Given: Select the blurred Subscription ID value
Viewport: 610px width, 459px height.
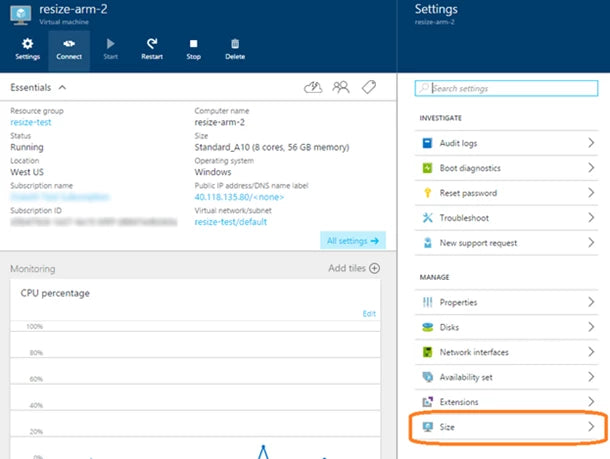Looking at the screenshot, I should (93, 222).
